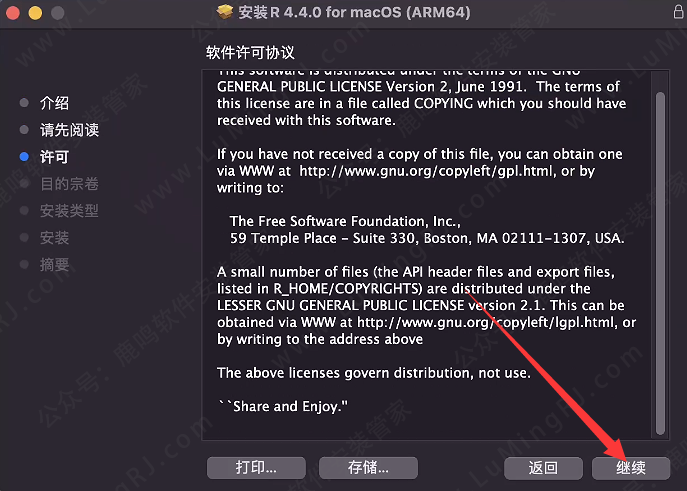The width and height of the screenshot is (687, 491).
Task: Select the 介绍 step in sidebar
Action: (54, 103)
